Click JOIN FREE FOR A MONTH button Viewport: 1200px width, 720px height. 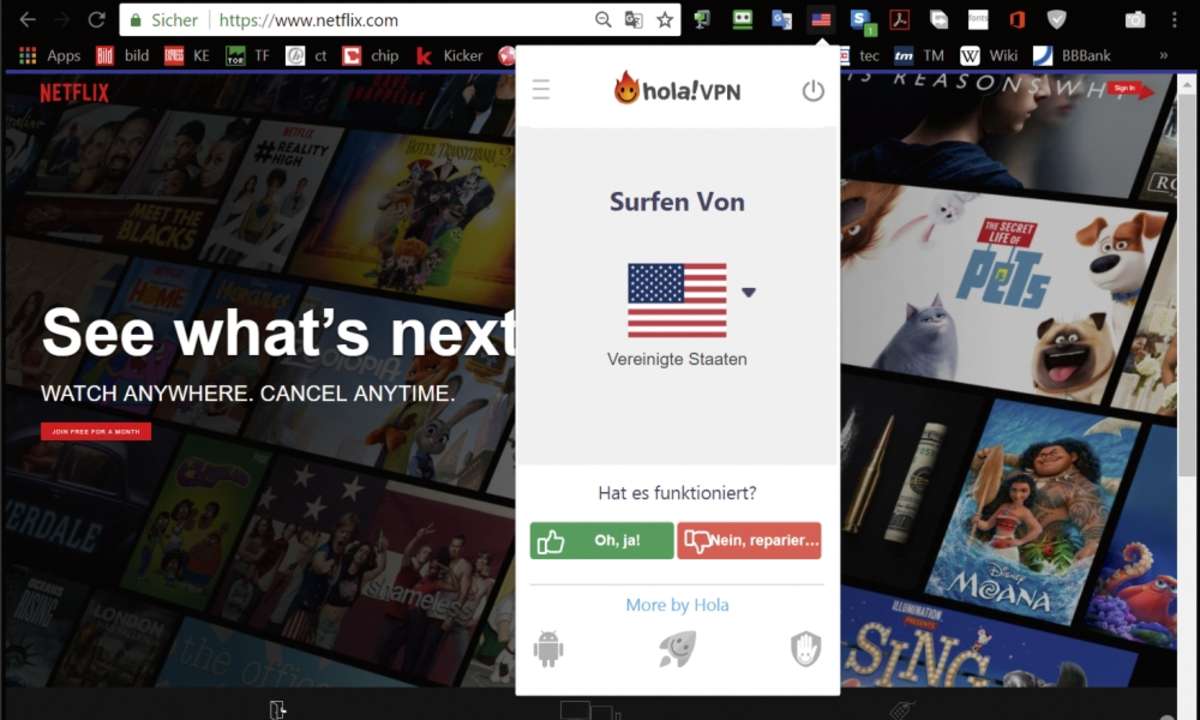pos(96,431)
